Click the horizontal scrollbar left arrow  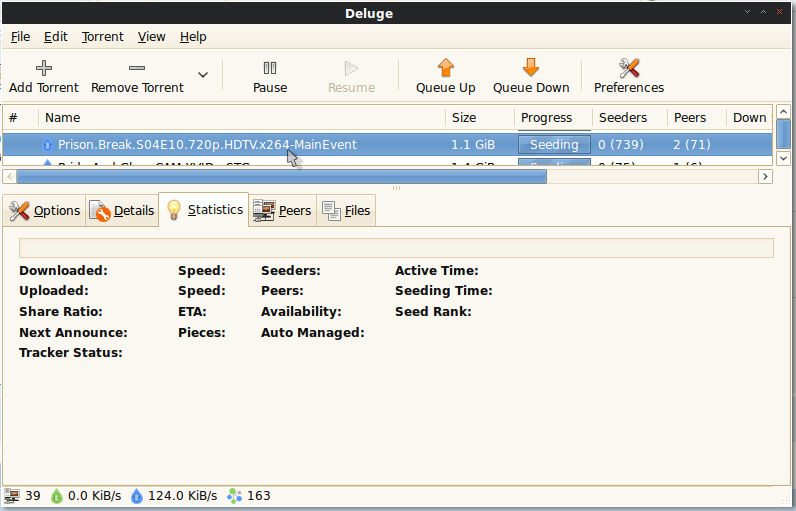tap(10, 177)
